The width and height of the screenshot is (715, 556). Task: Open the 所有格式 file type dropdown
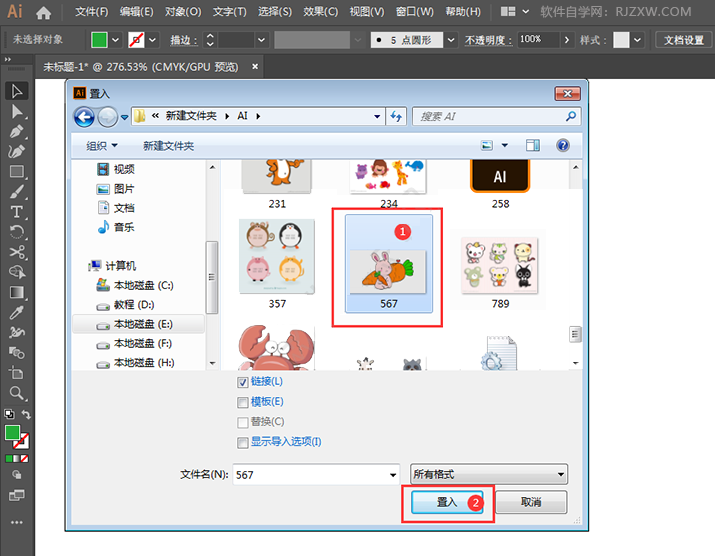coord(489,474)
